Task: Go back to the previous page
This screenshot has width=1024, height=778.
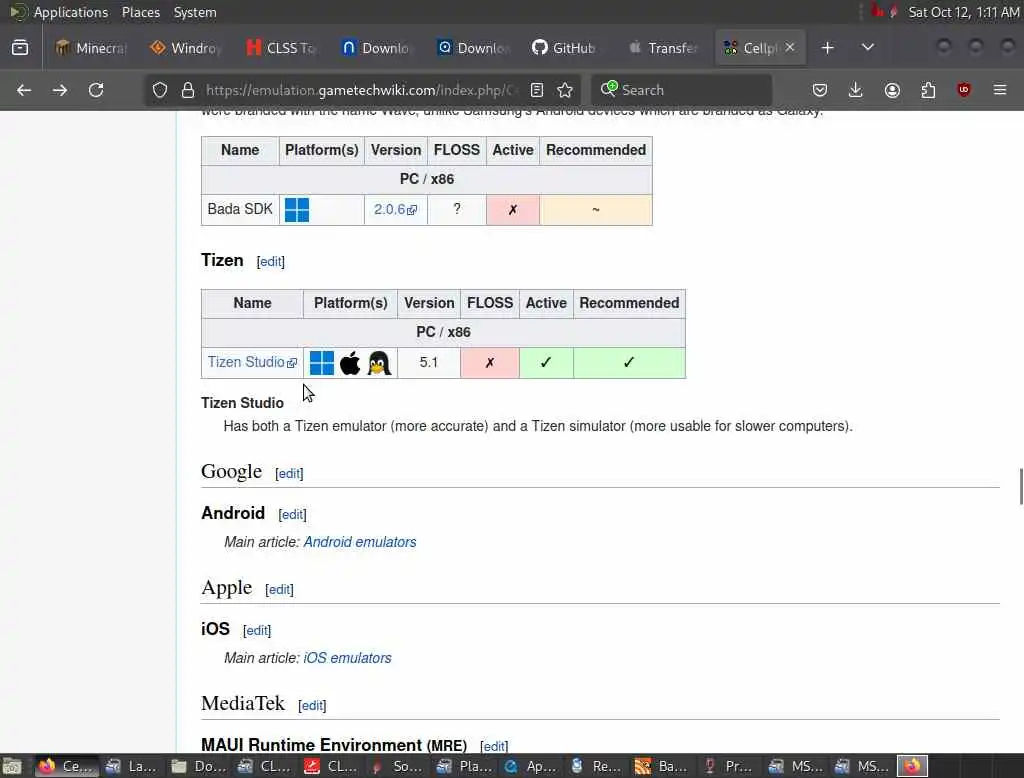Action: pyautogui.click(x=24, y=90)
